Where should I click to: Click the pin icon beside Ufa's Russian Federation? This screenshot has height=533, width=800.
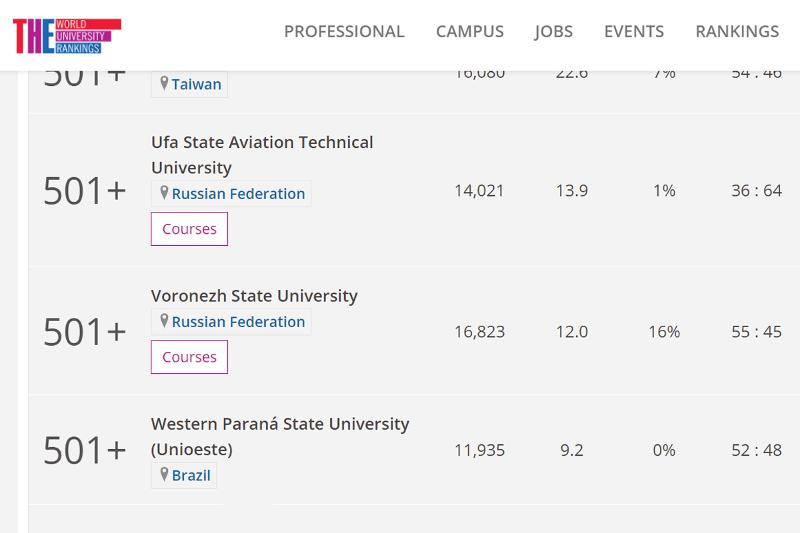click(164, 193)
